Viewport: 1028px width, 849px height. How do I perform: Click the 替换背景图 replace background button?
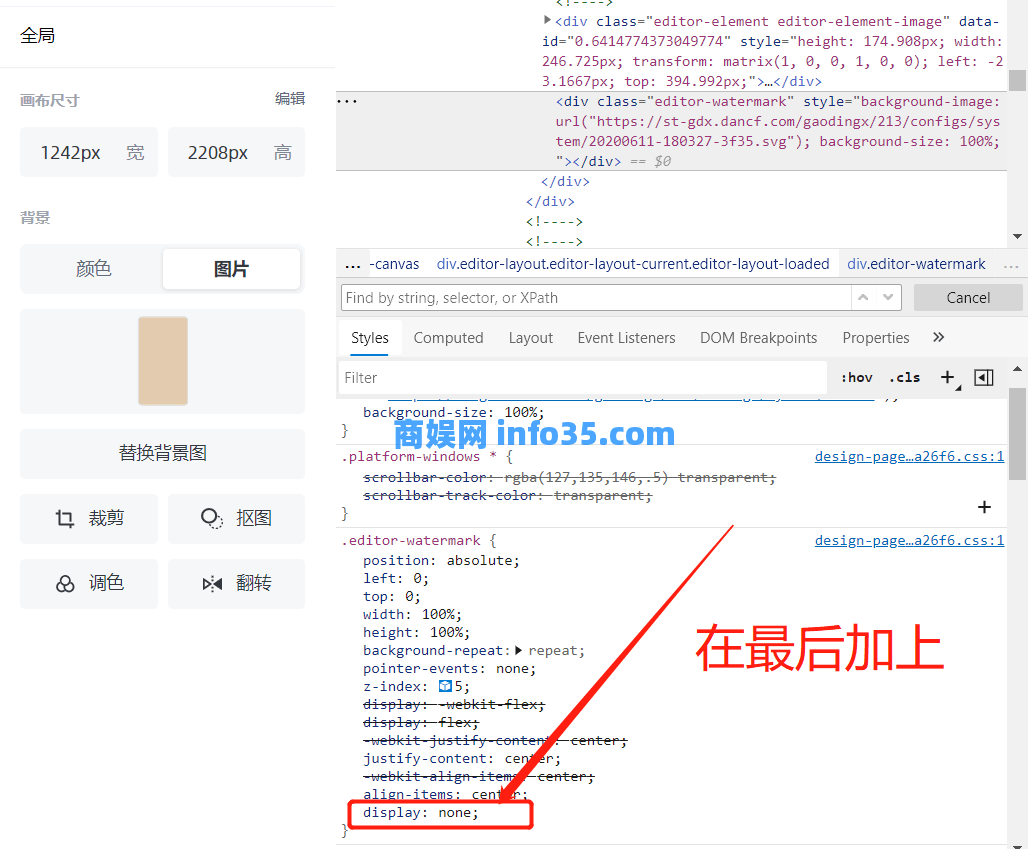point(162,453)
